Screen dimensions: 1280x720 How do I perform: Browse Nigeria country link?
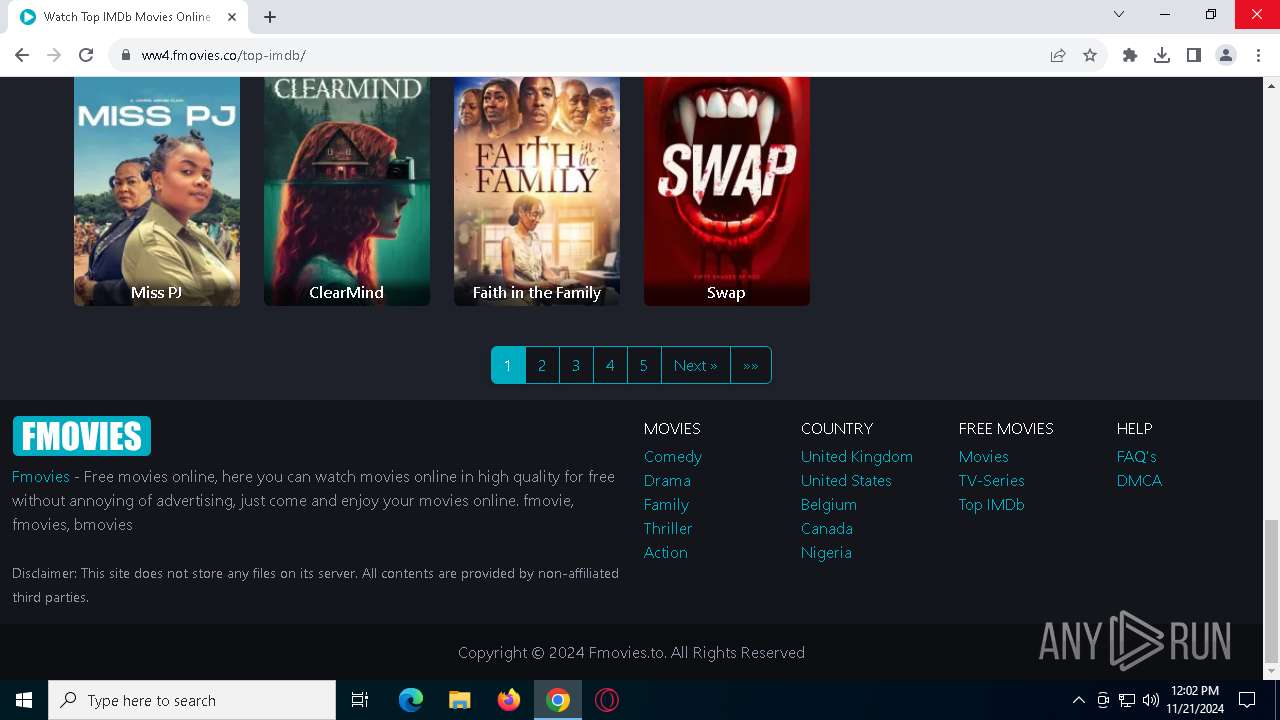(826, 552)
